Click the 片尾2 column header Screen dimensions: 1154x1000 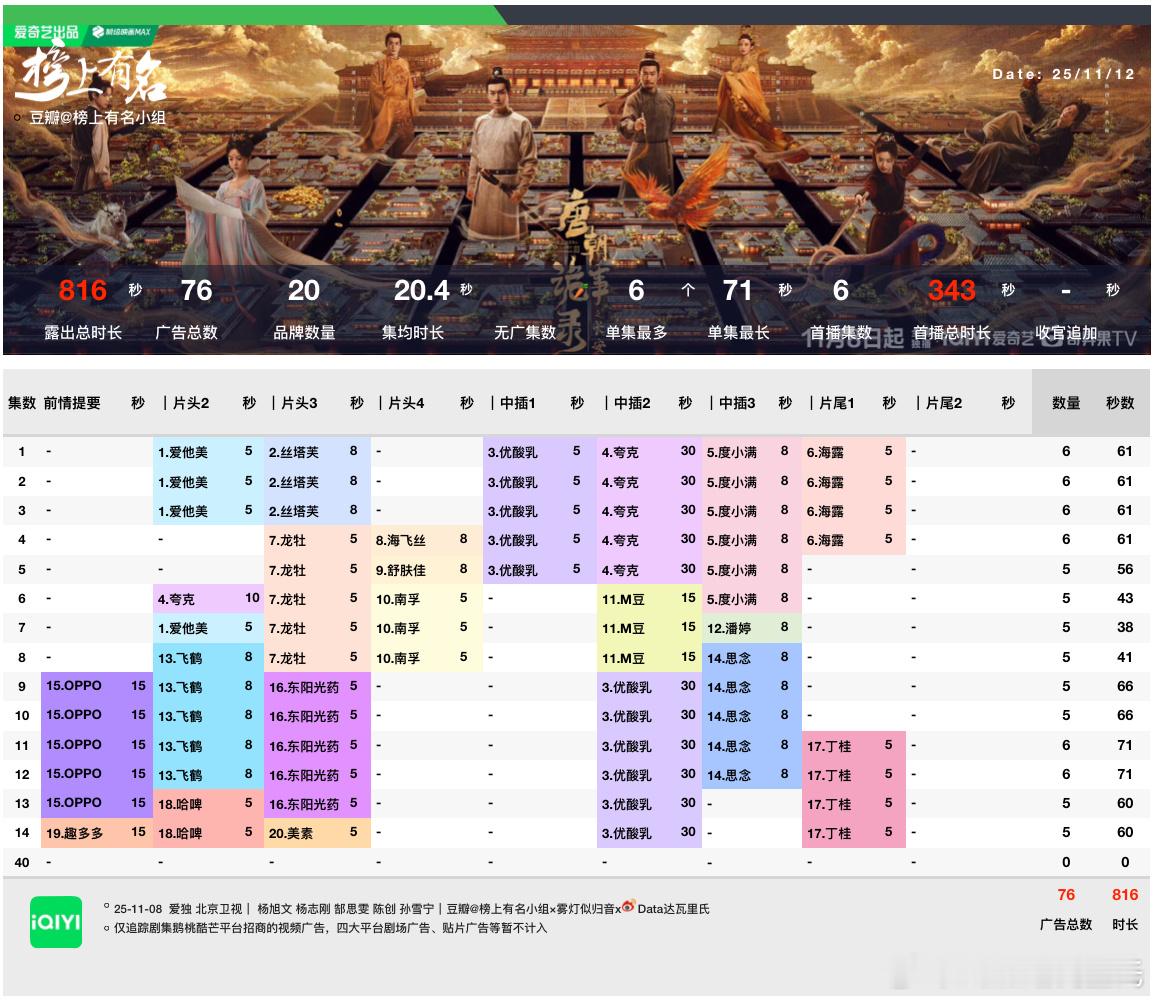tap(944, 403)
